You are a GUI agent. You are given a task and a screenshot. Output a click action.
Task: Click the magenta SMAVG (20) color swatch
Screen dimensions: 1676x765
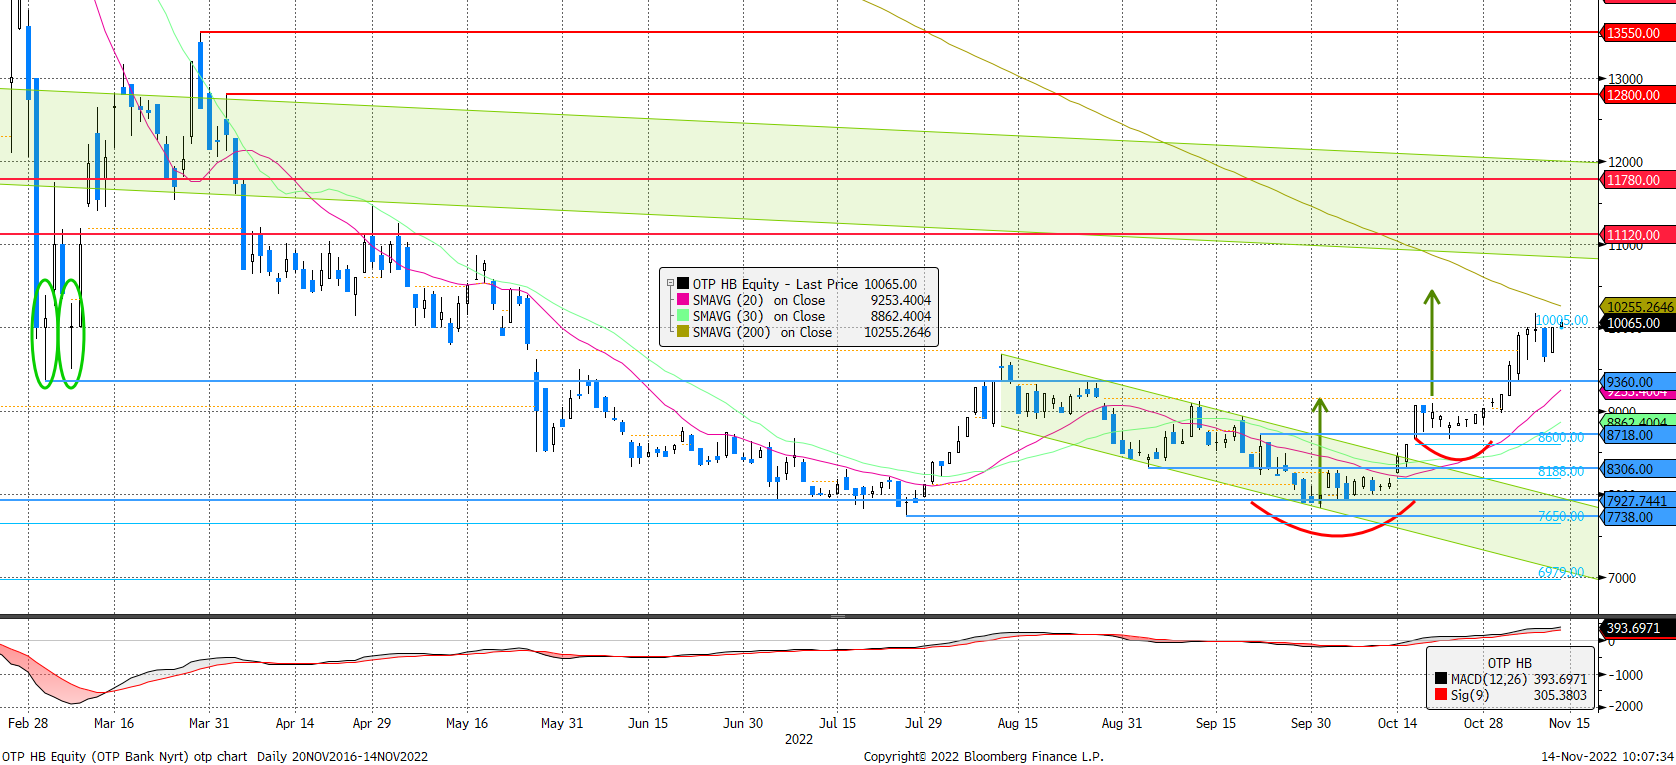click(683, 300)
